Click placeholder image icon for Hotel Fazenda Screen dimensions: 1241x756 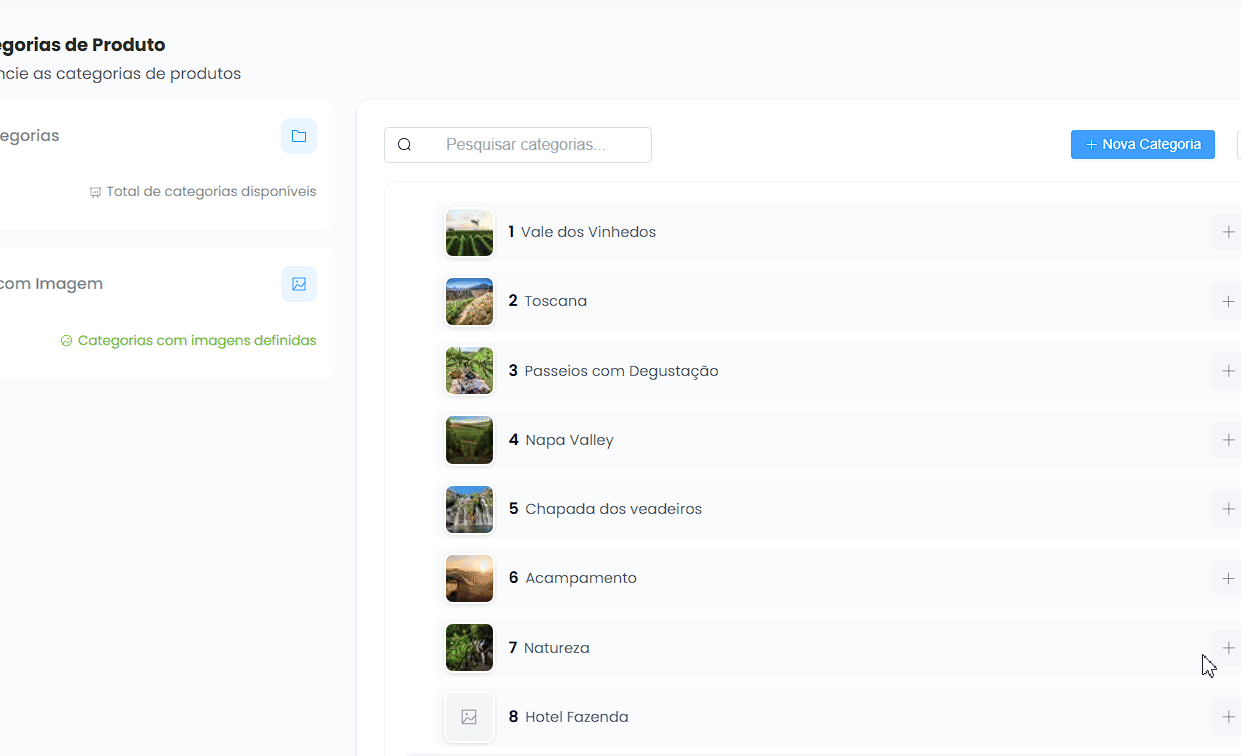pos(469,717)
